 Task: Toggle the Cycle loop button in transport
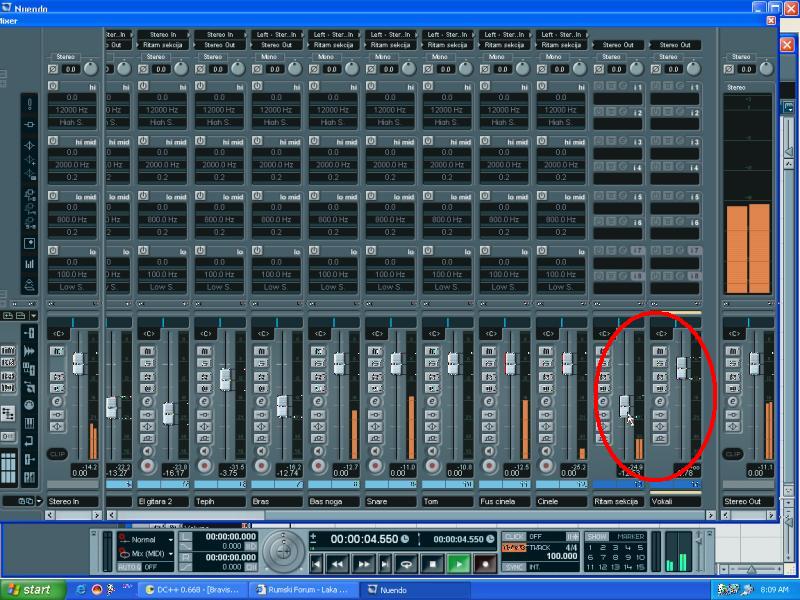[407, 564]
